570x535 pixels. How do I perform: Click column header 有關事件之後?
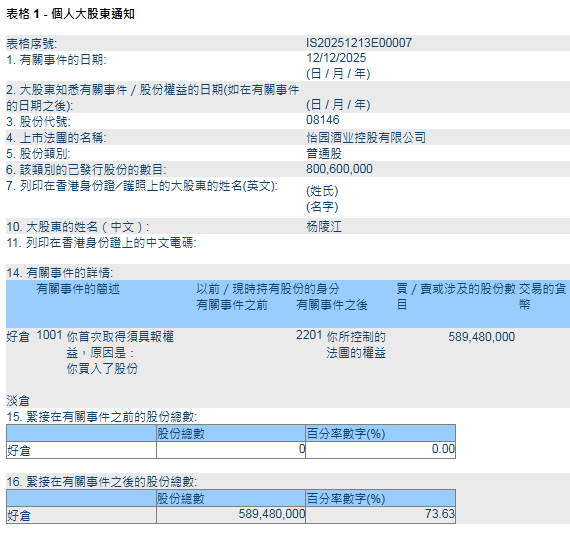[332, 305]
